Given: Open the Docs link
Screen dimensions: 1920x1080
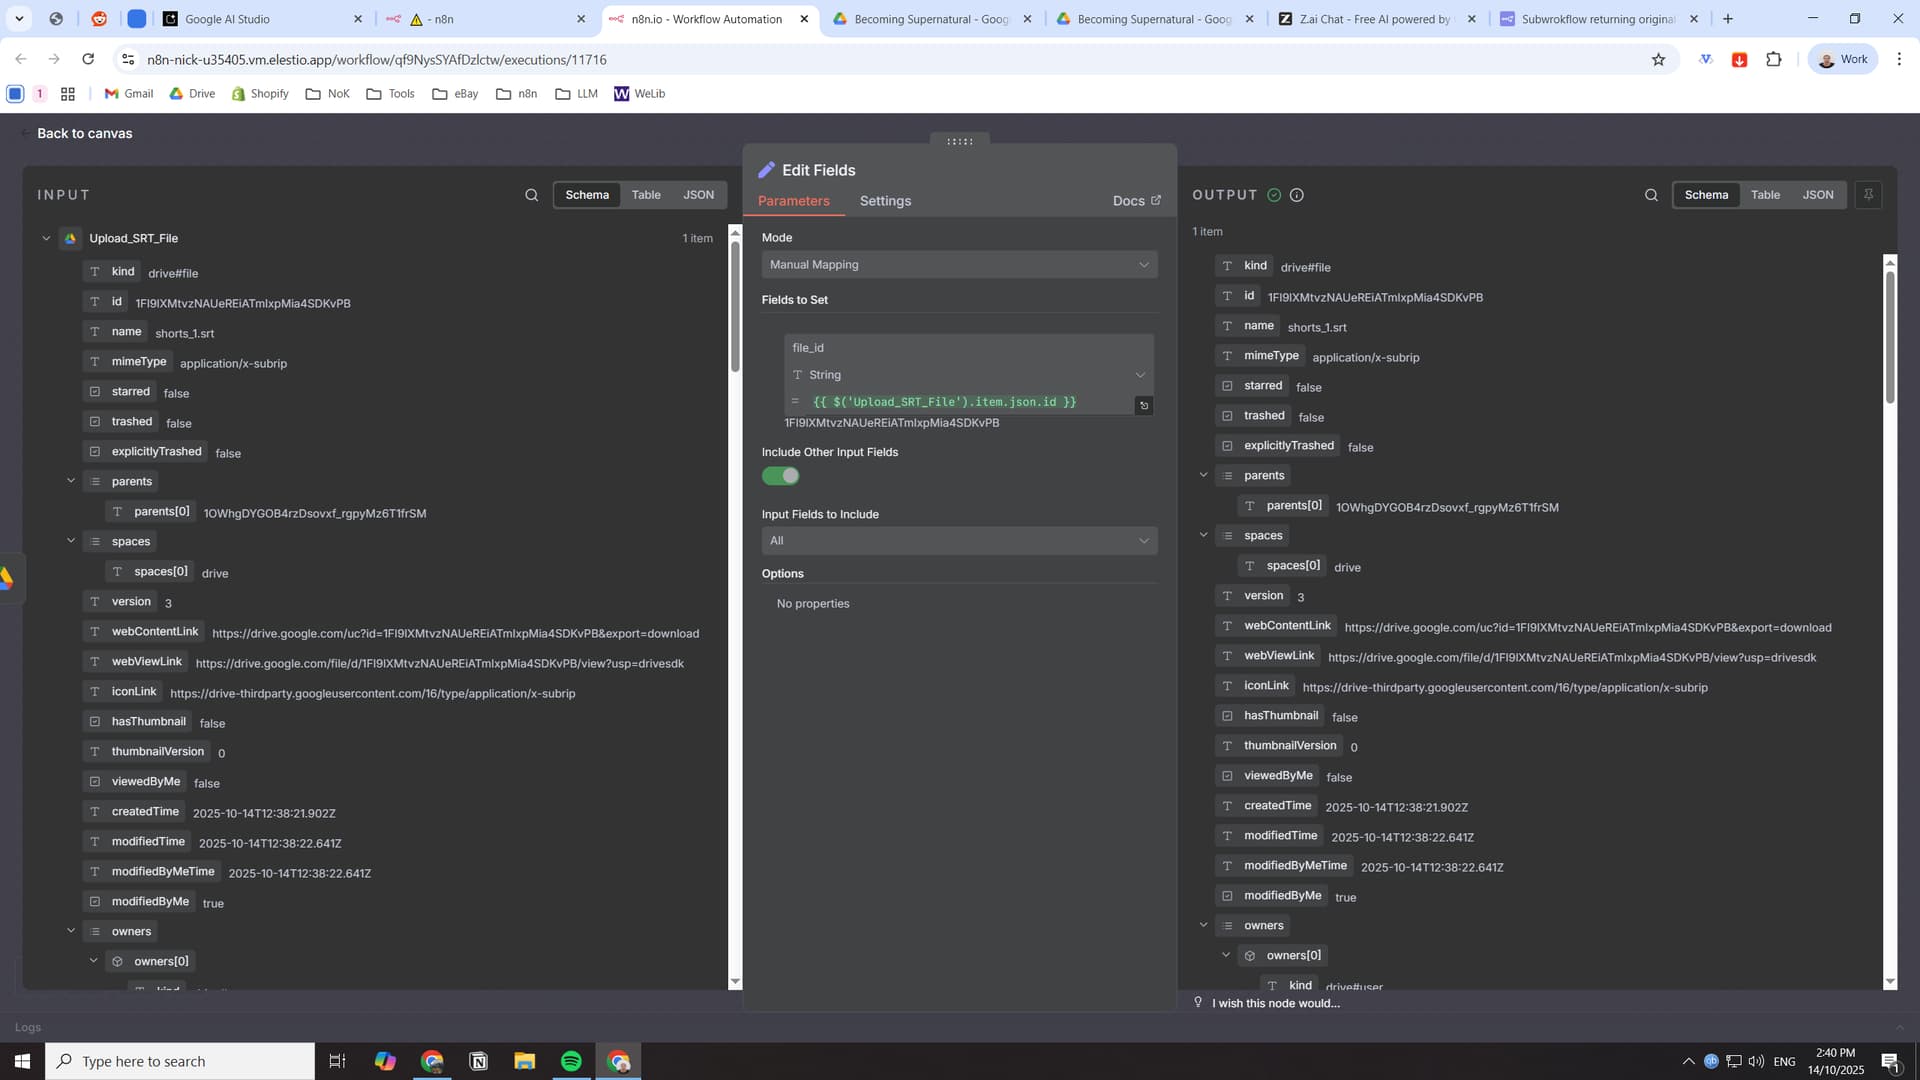Looking at the screenshot, I should (x=1136, y=201).
